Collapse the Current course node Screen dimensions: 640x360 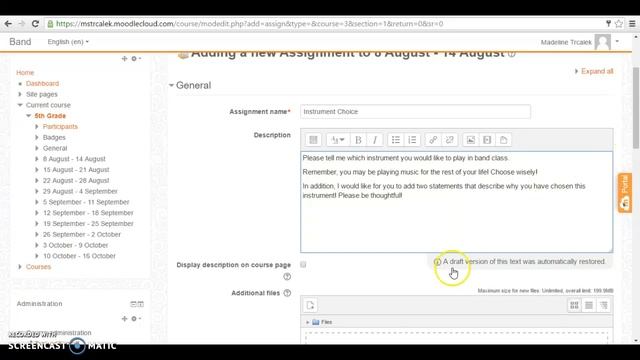(x=20, y=105)
